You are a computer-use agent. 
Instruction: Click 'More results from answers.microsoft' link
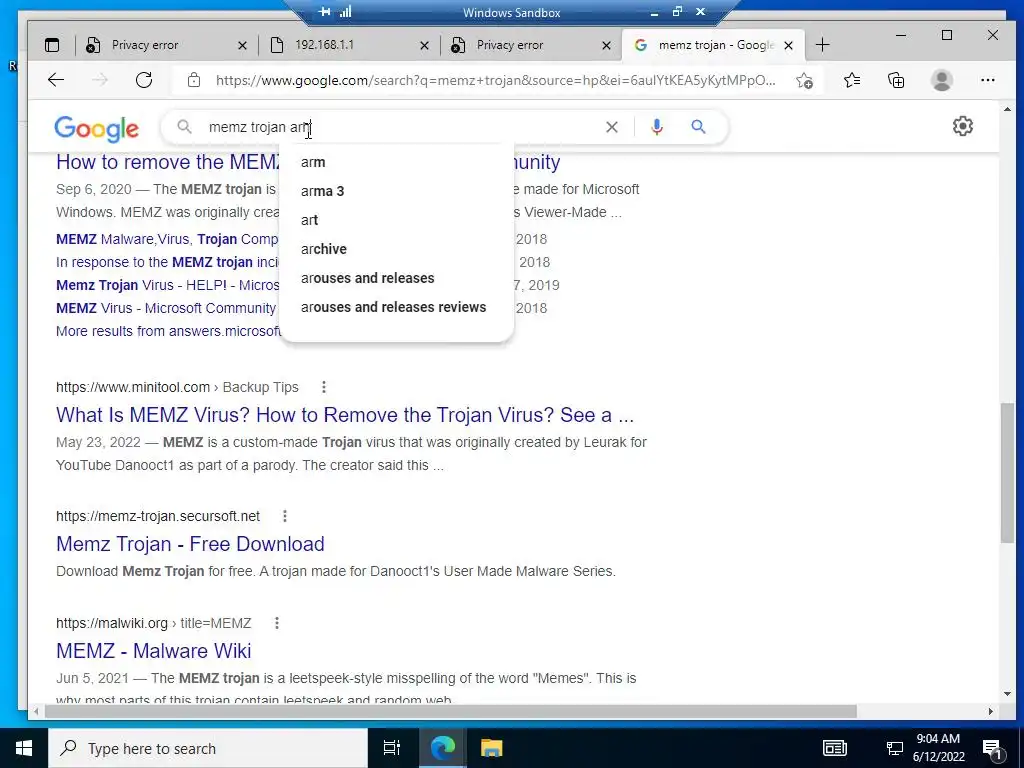(168, 331)
